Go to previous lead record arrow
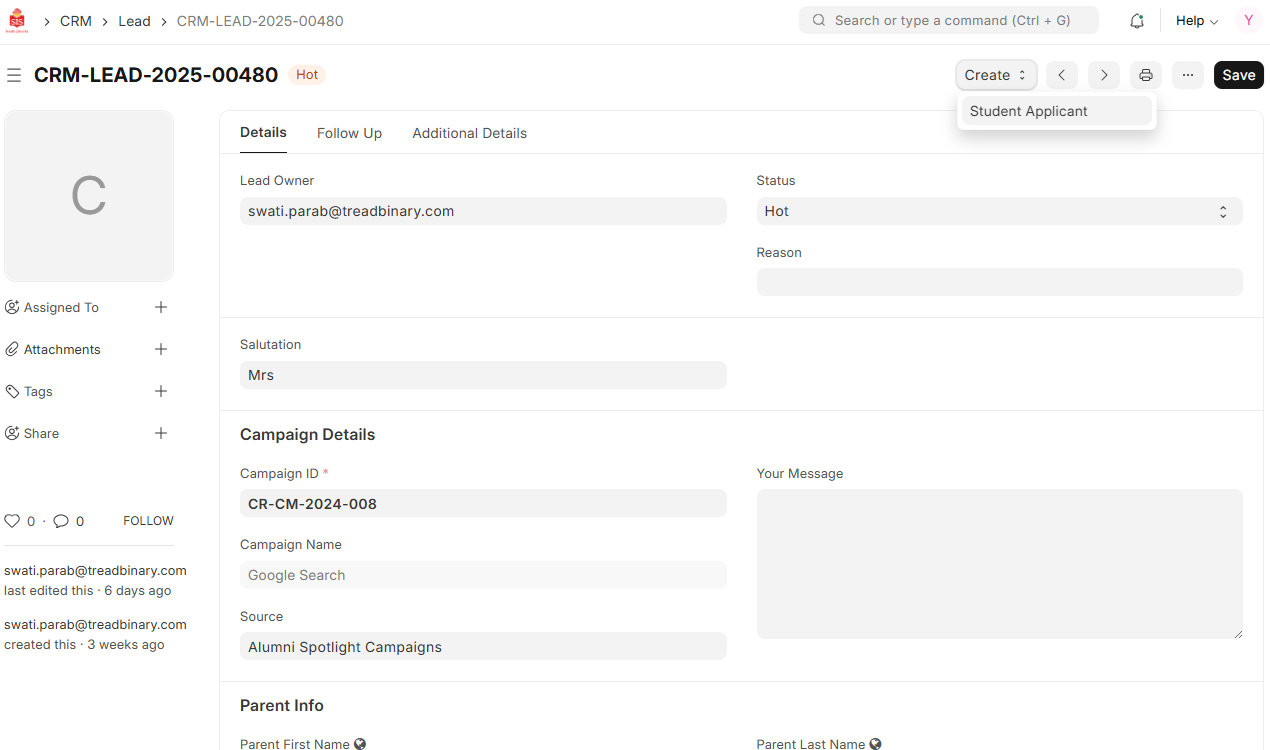The image size is (1270, 750). coord(1062,75)
